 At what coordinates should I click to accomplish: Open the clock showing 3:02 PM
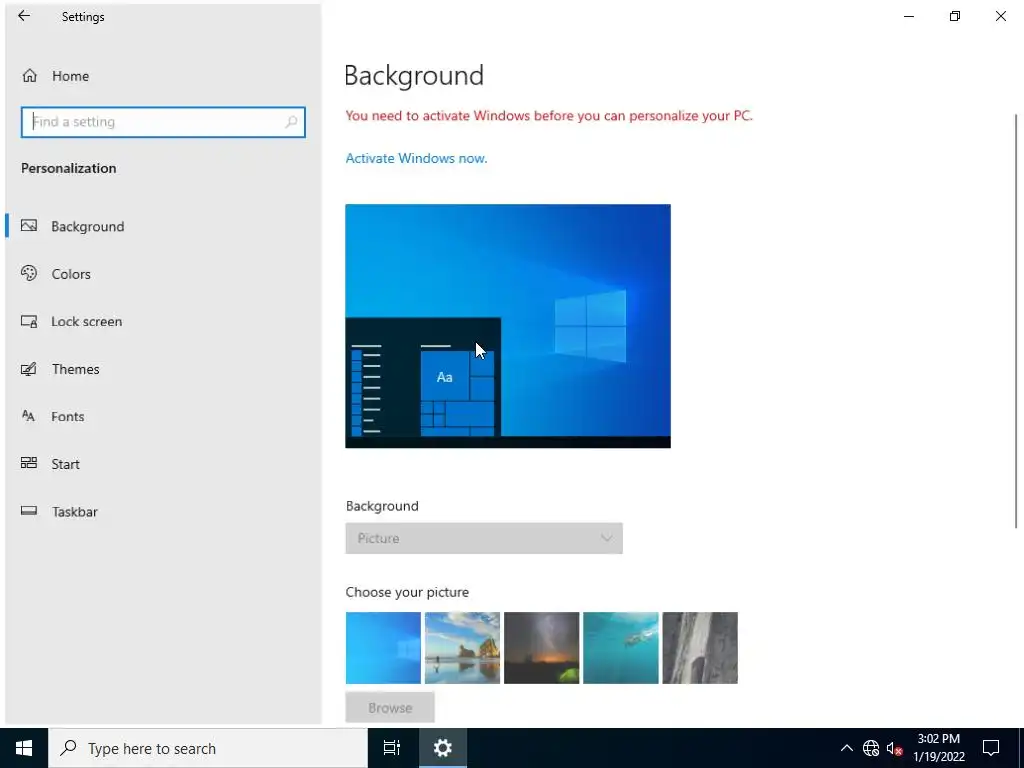click(938, 748)
